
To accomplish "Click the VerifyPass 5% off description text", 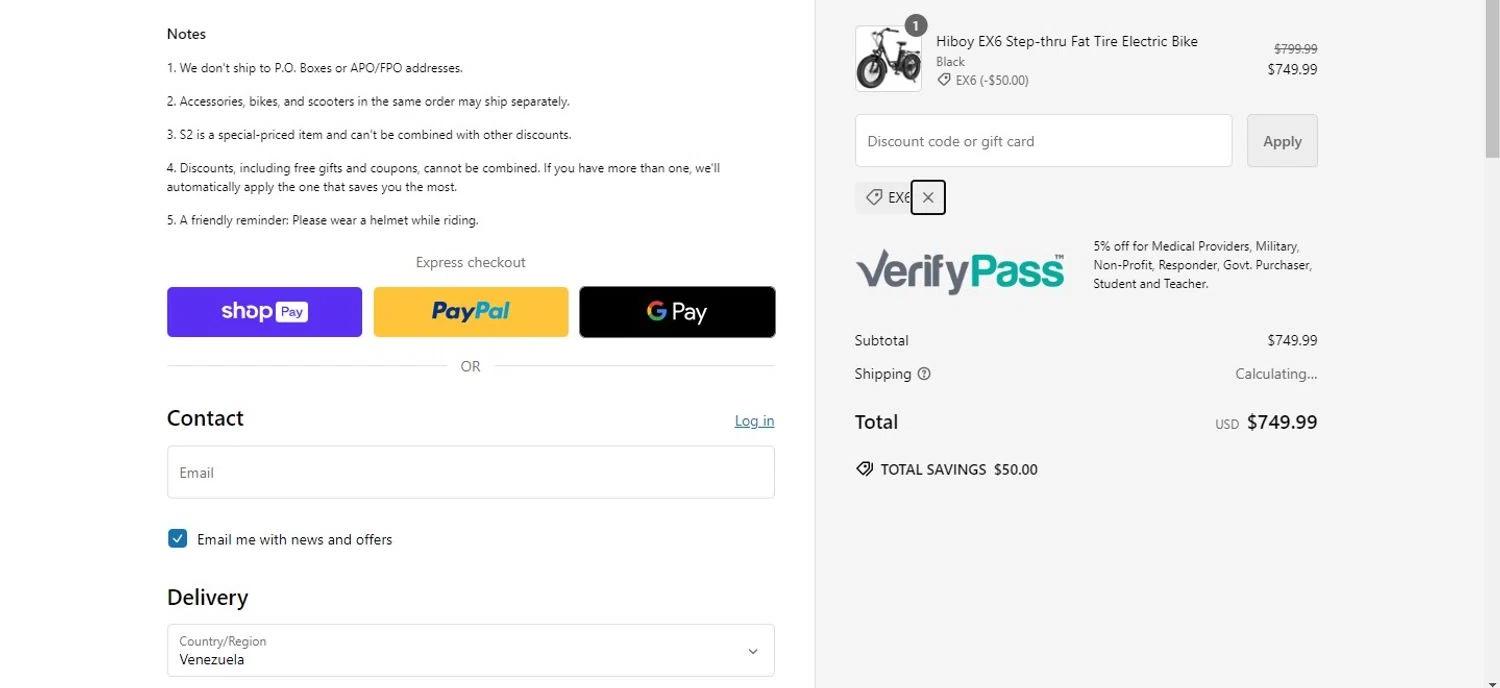I will pos(1202,265).
